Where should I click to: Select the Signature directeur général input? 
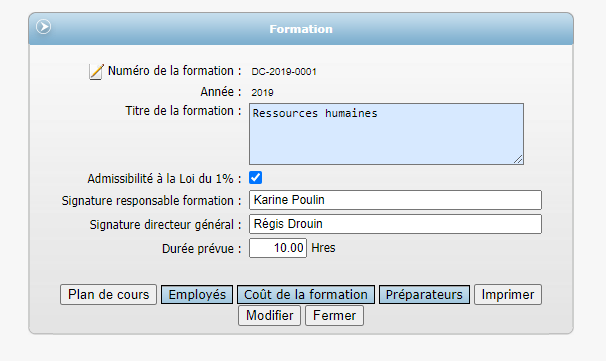click(x=395, y=224)
